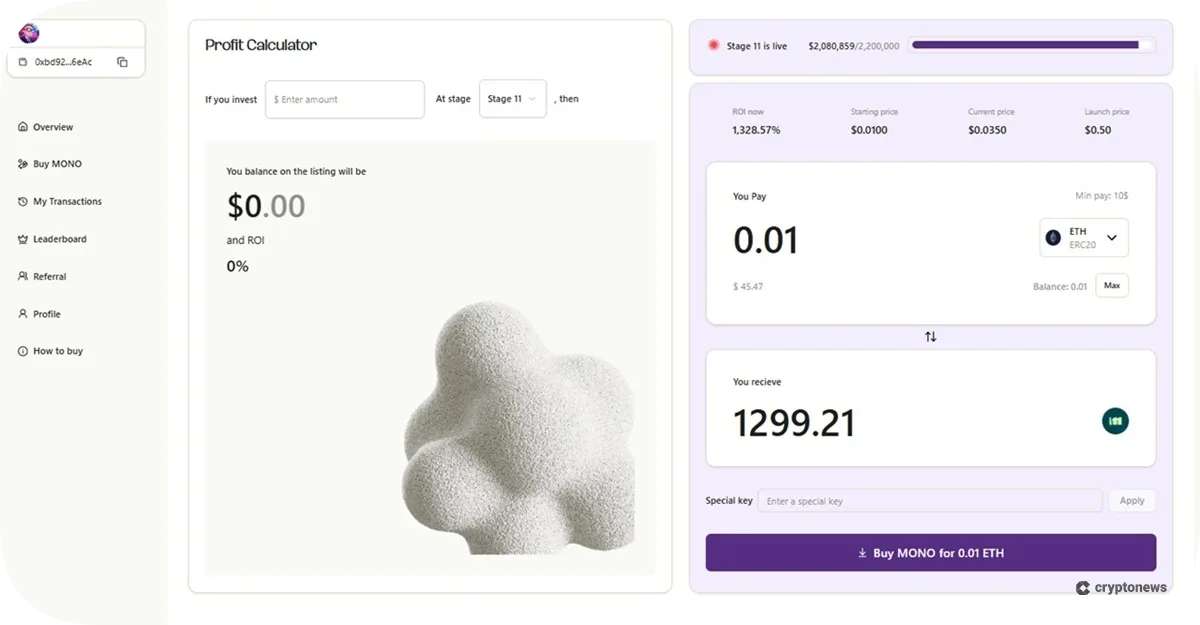
Task: Click the Stage 11 progress bar
Action: 1029,45
